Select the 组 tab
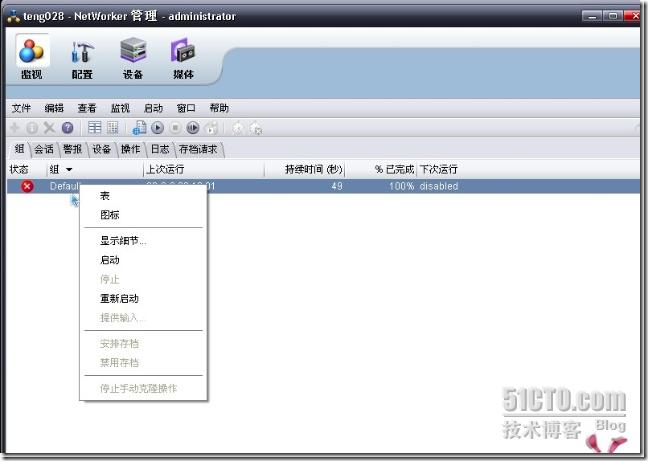The image size is (648, 461). (19, 149)
